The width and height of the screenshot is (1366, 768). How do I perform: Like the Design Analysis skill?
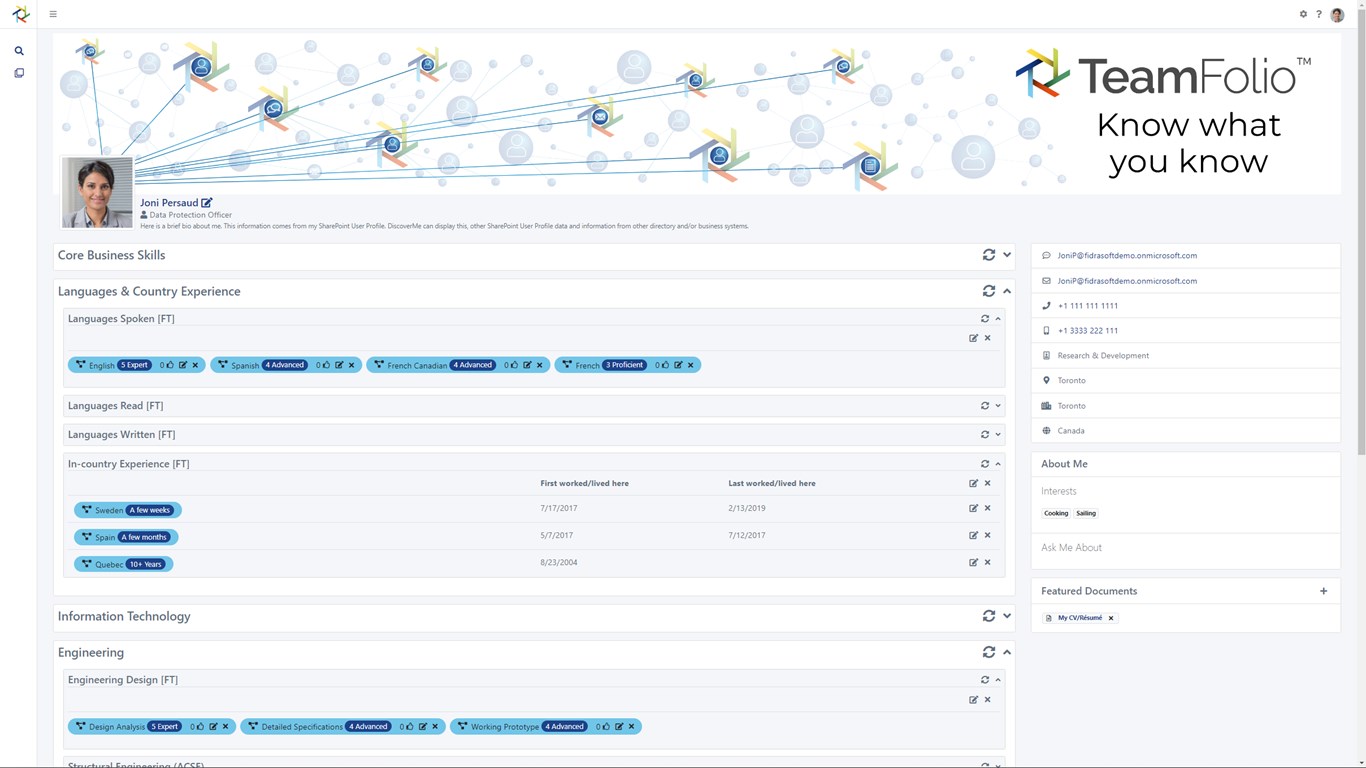200,726
